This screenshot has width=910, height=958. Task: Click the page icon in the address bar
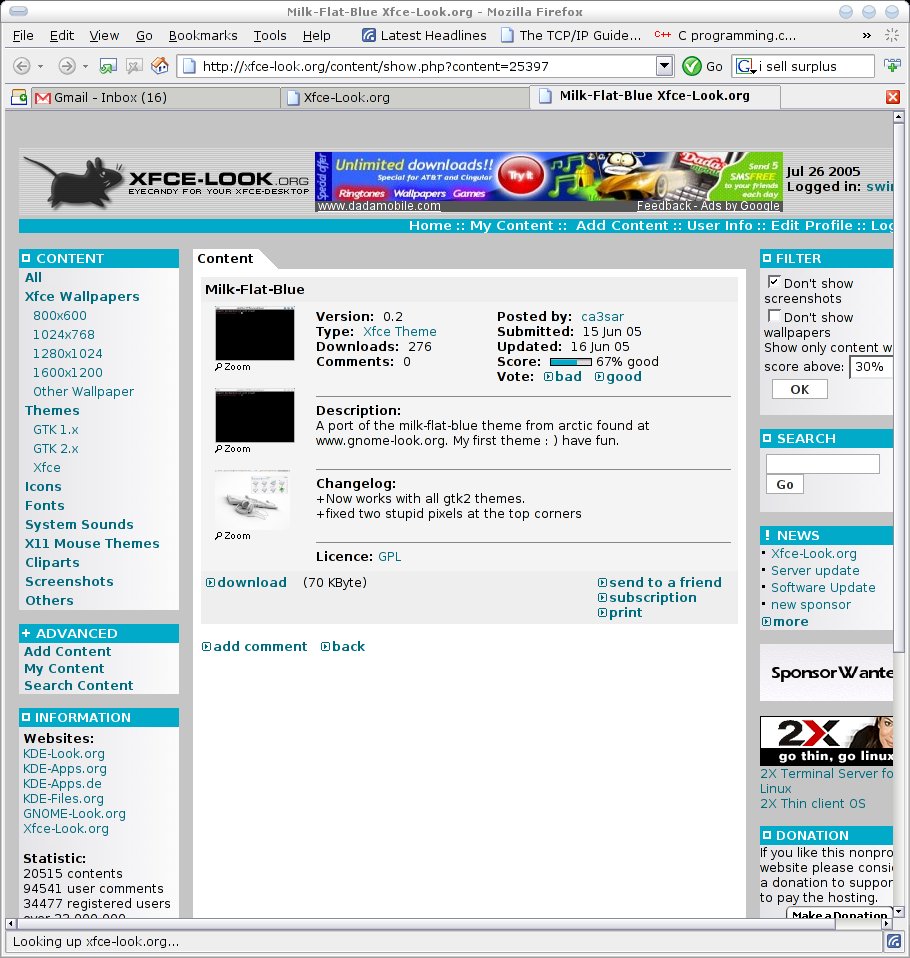[189, 66]
